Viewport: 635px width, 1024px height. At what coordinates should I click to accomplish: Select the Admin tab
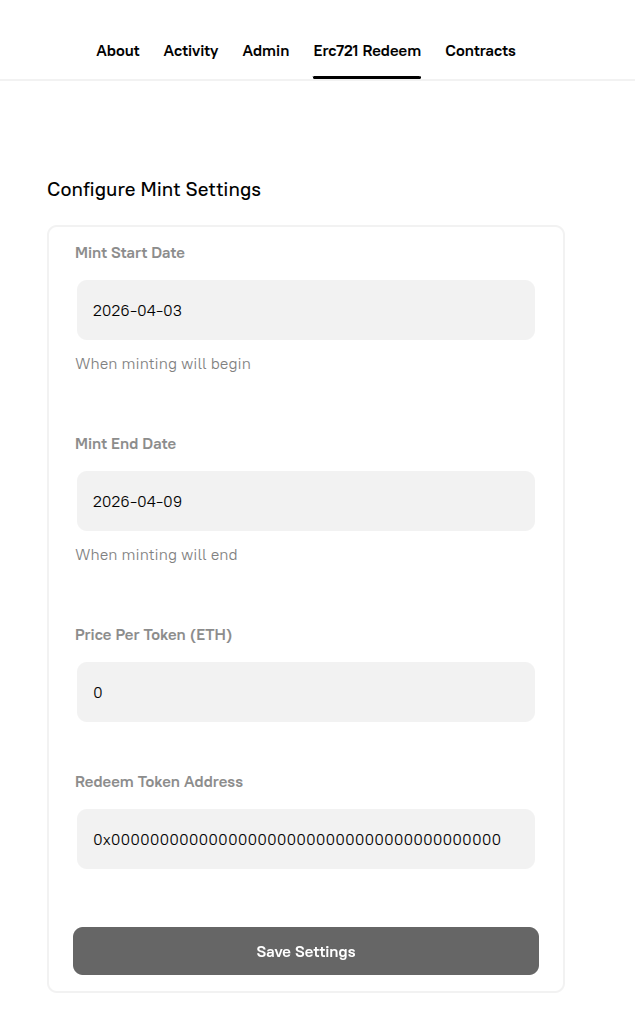click(x=265, y=51)
